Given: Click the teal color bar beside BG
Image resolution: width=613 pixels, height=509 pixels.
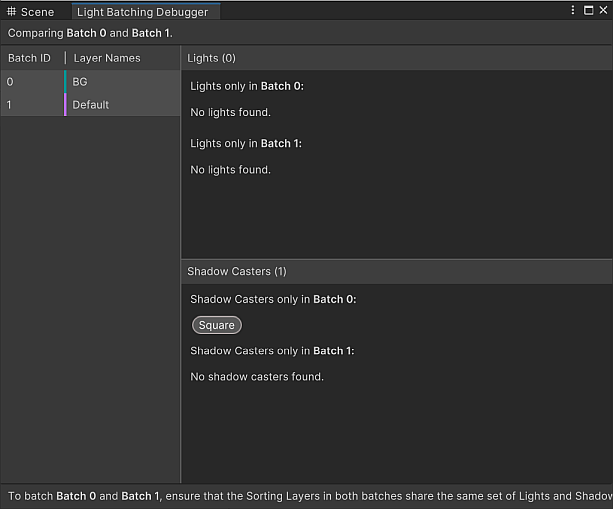Looking at the screenshot, I should click(65, 81).
